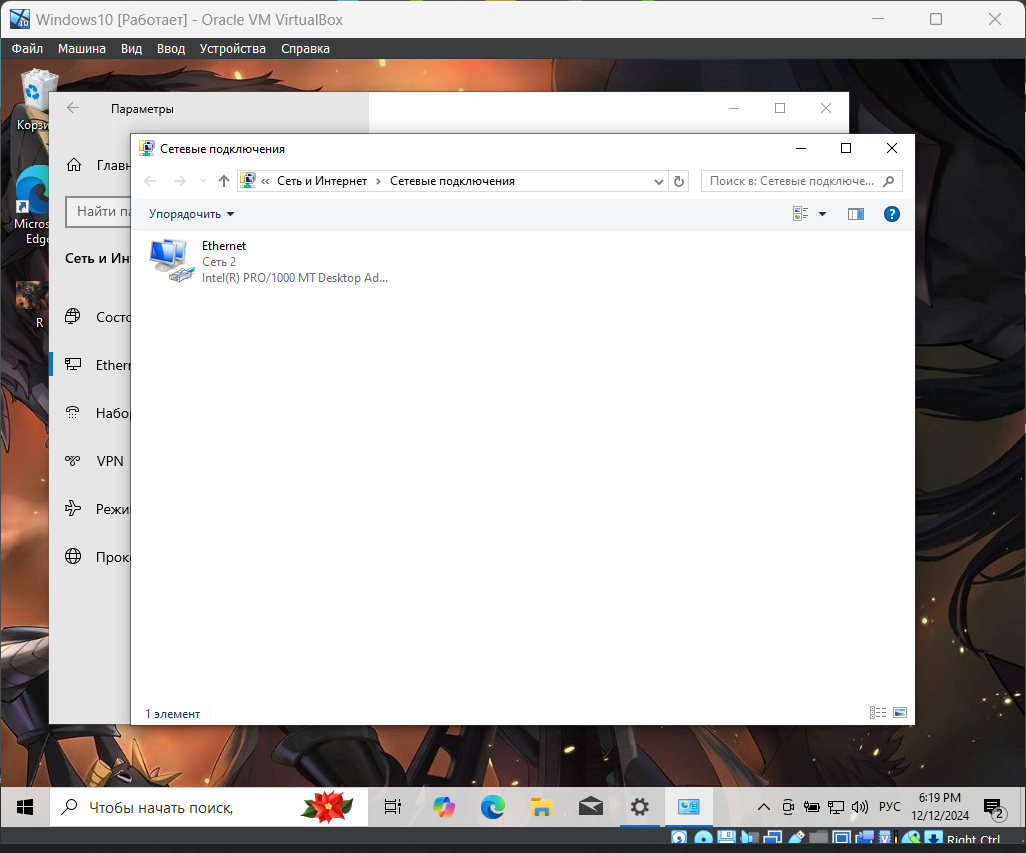Change view using the view icon
Screen dimensions: 1026x853
coord(800,214)
